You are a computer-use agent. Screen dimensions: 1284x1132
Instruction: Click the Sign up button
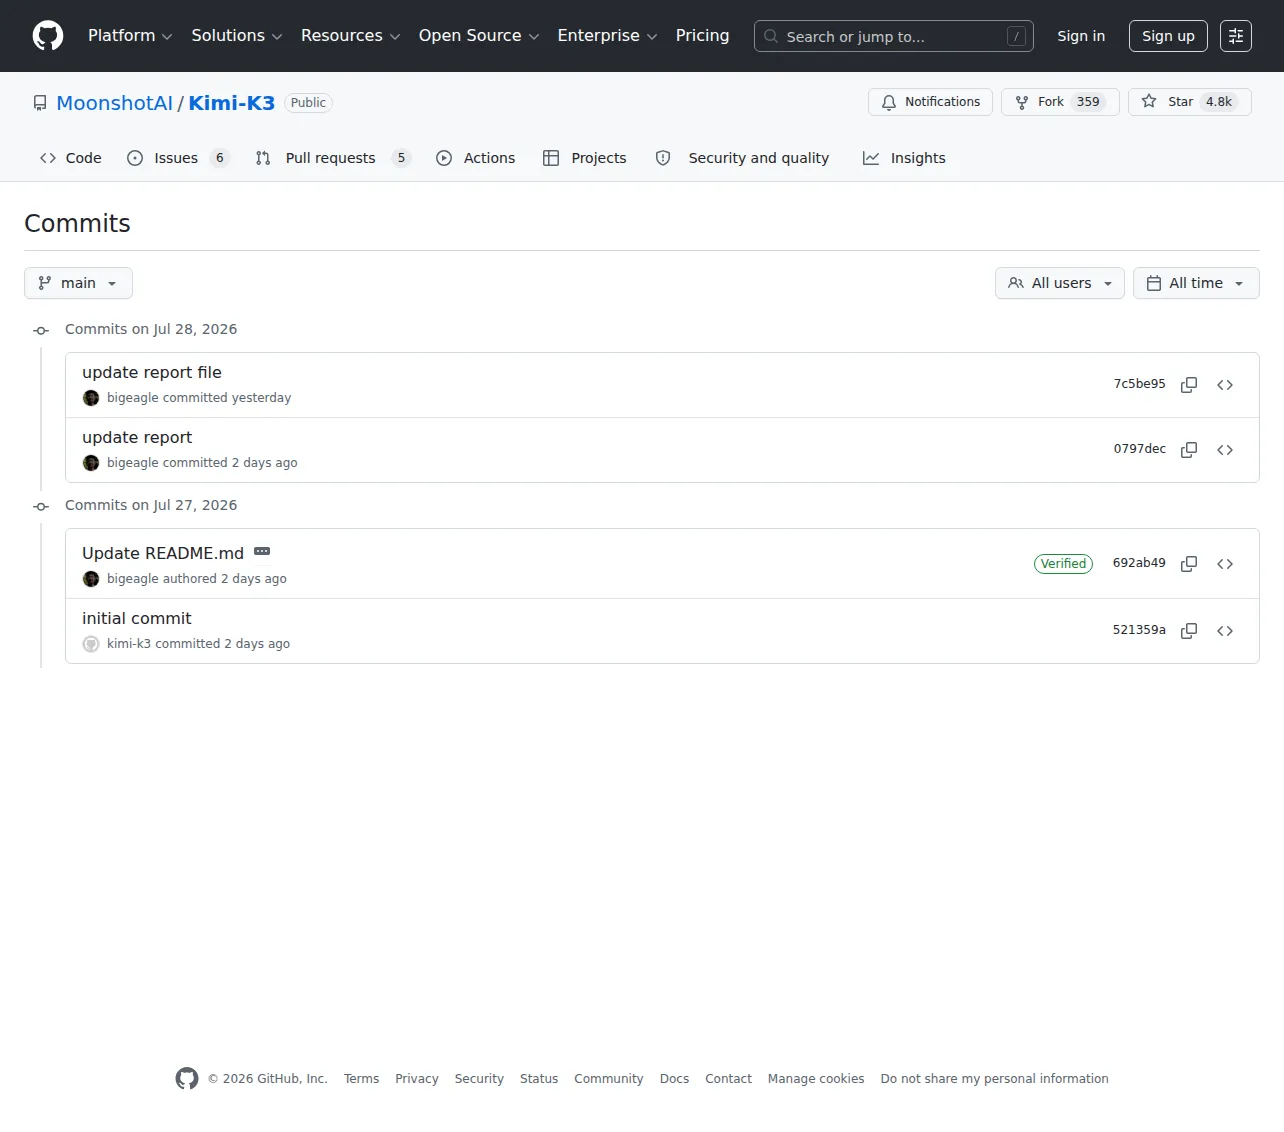1168,36
